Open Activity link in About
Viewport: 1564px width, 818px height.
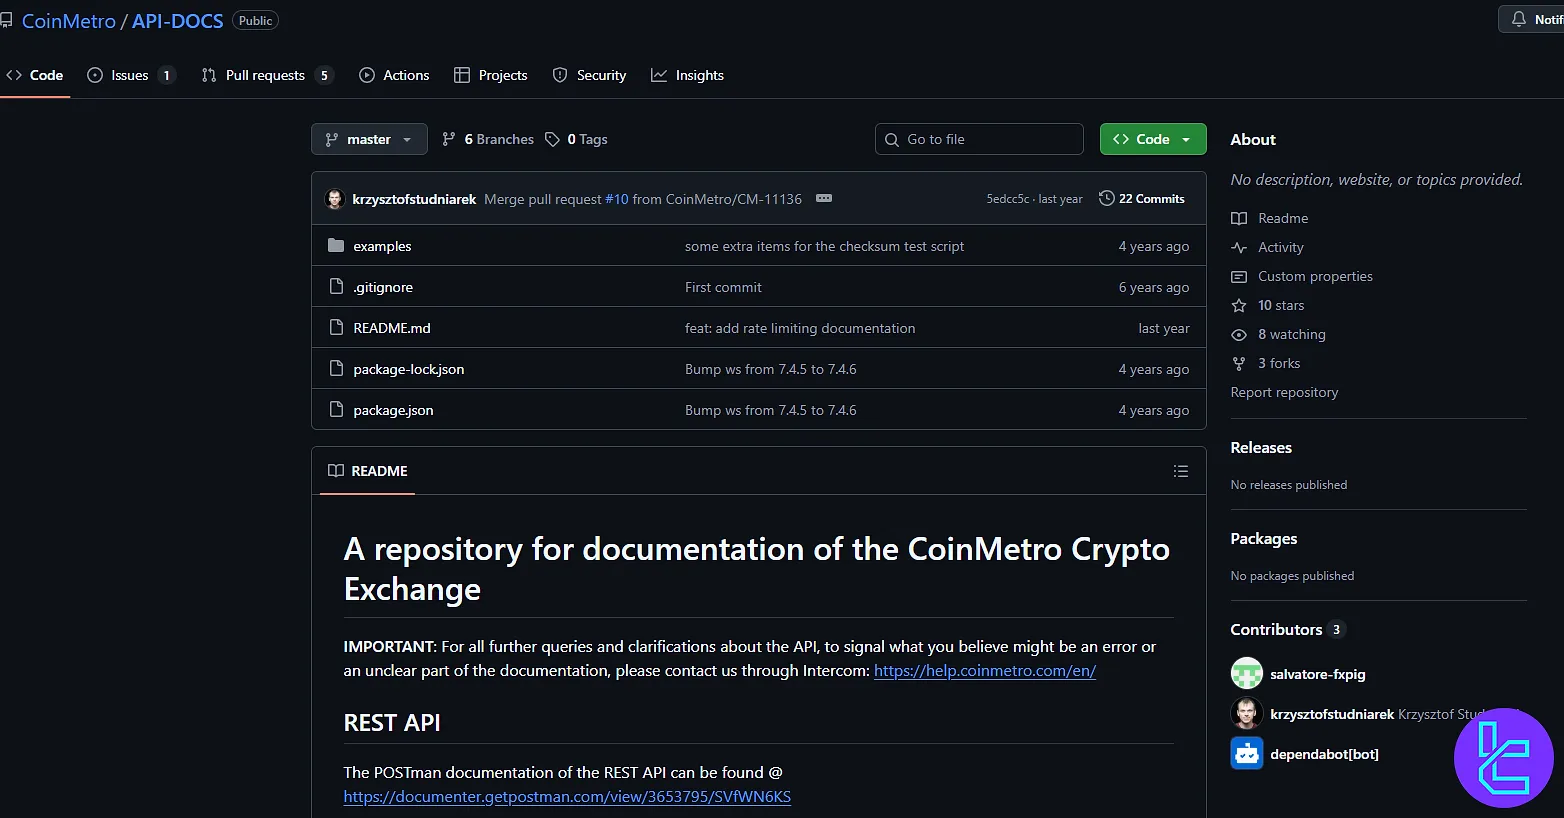point(1281,247)
